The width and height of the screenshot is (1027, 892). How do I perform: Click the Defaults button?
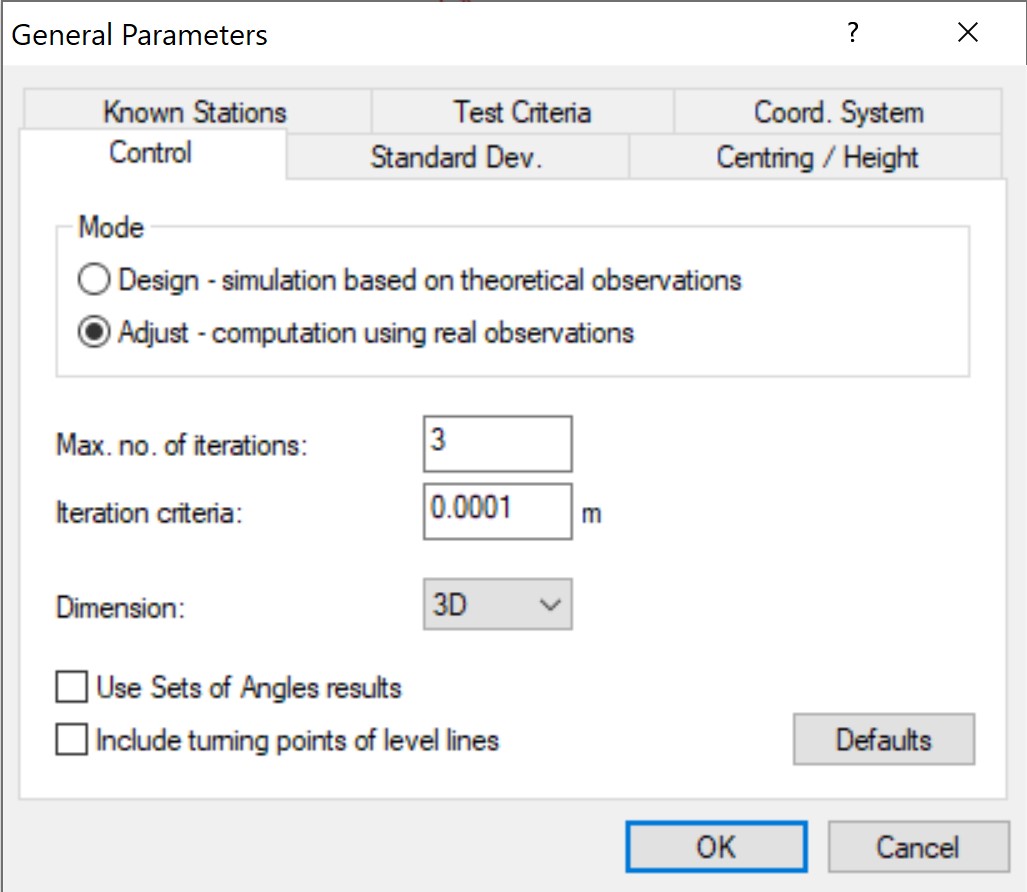tap(883, 740)
